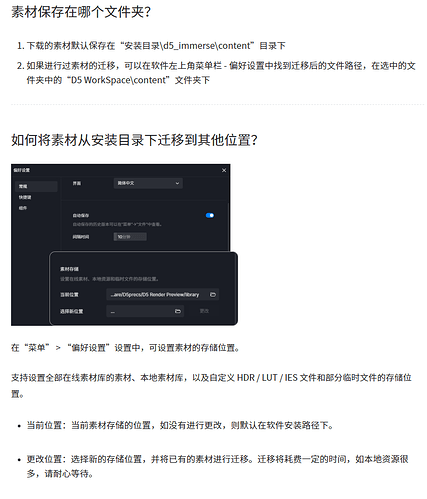The height and width of the screenshot is (499, 427).
Task: Click the preferences screenshot image
Action: click(x=124, y=245)
